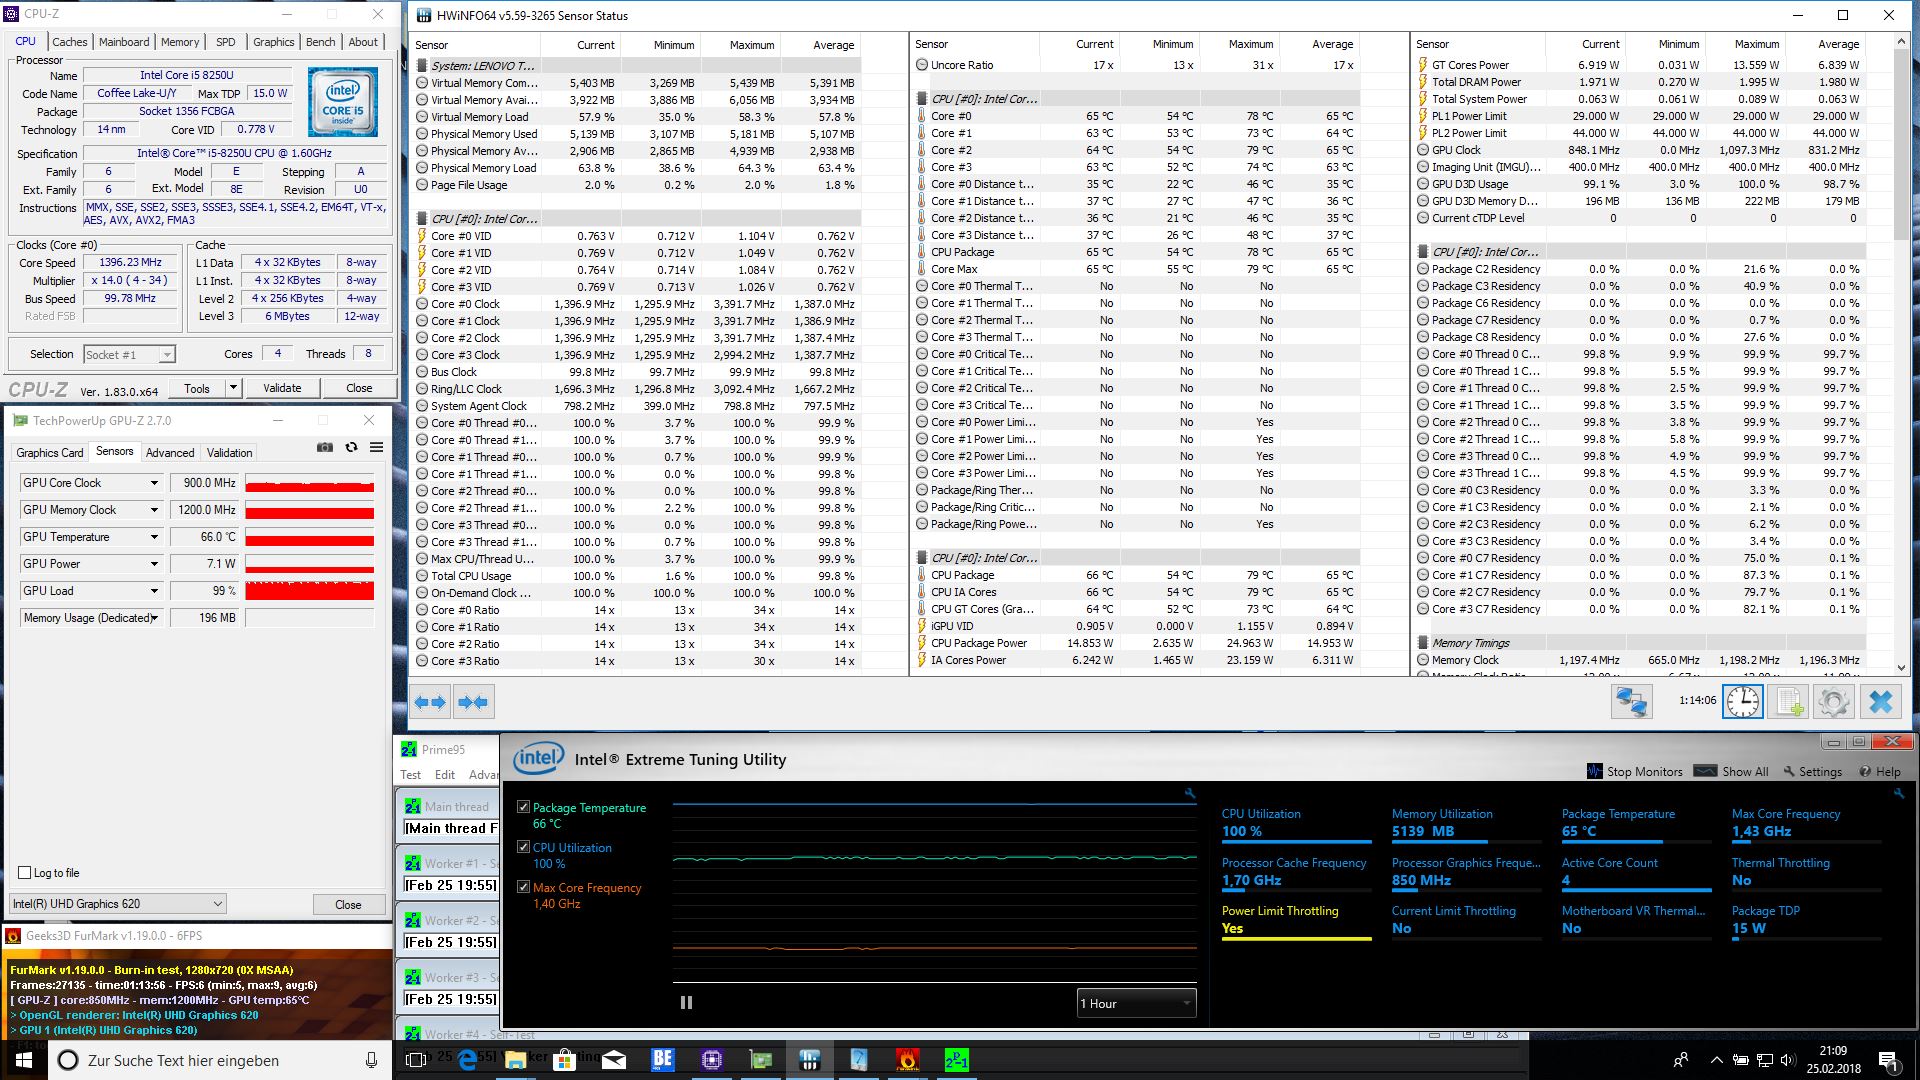Open the Prime95 Edit menu

pos(445,775)
